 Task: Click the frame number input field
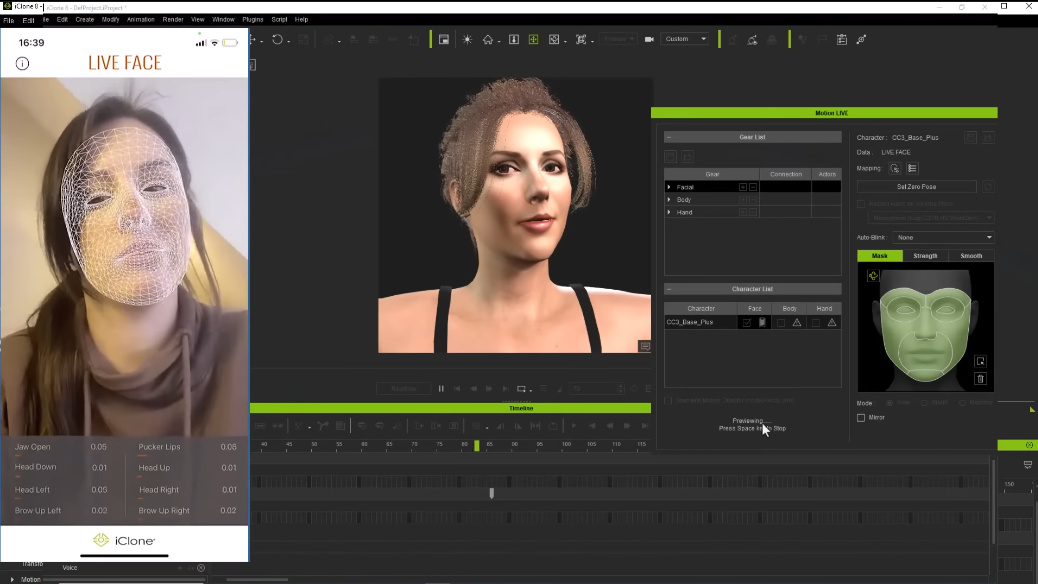pos(595,389)
